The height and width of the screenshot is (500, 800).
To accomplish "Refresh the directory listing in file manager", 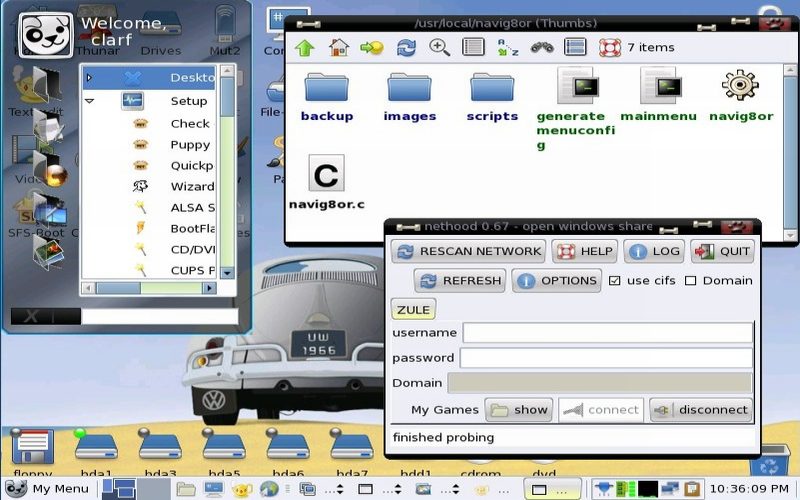I will point(406,48).
